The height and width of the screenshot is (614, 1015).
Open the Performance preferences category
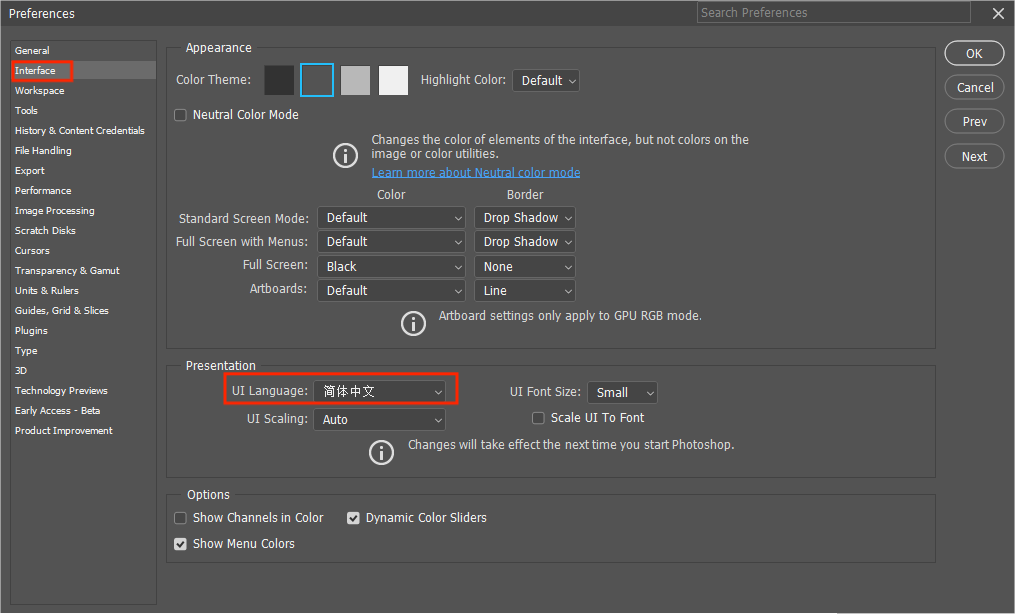(43, 191)
